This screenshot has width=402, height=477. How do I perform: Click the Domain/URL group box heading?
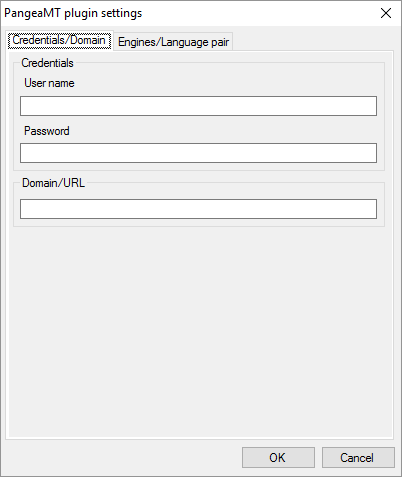tap(53, 183)
